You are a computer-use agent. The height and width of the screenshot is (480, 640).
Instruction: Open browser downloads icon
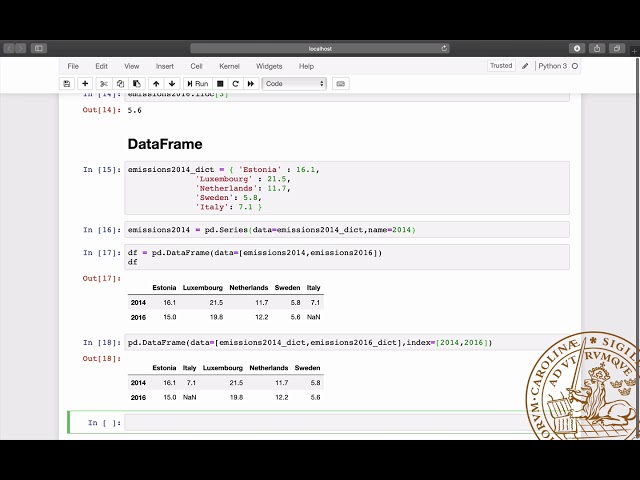pos(577,49)
